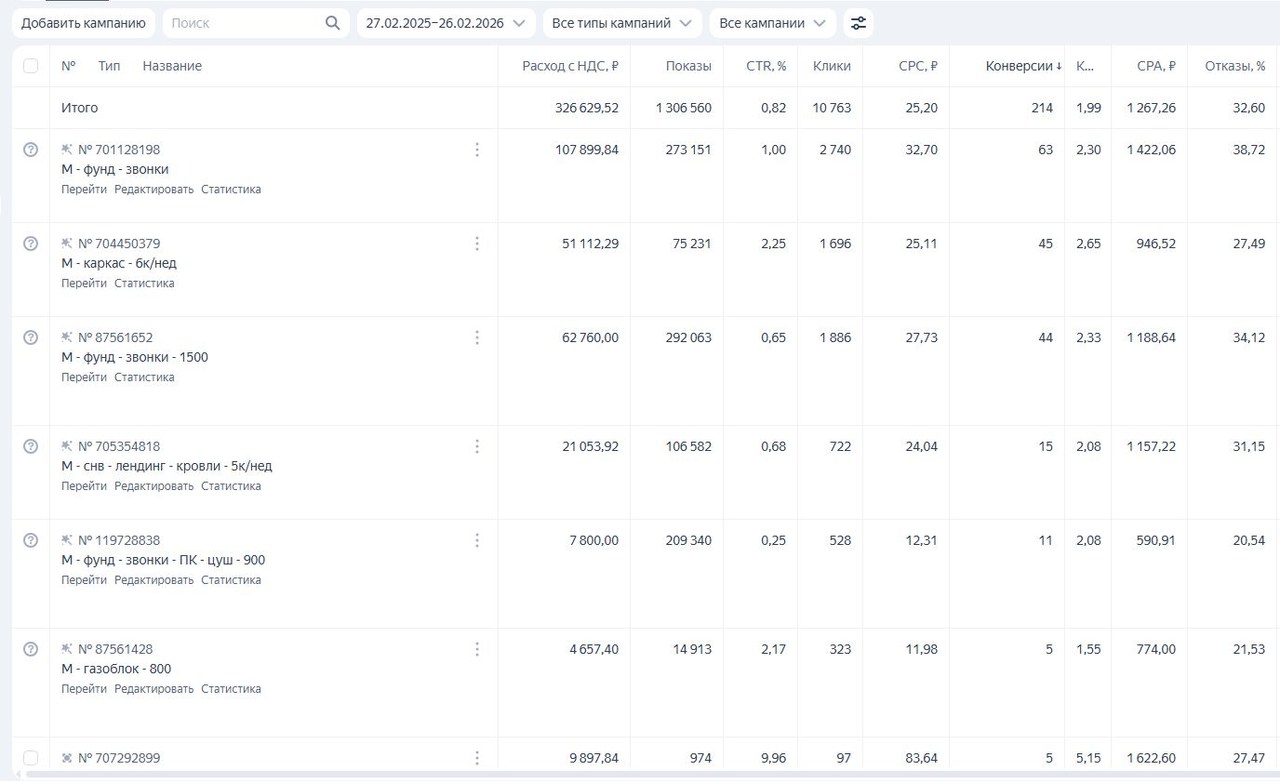Screen dimensions: 1280x781
Task: Tick the select-all checkbox in the table header
Action: (30, 66)
